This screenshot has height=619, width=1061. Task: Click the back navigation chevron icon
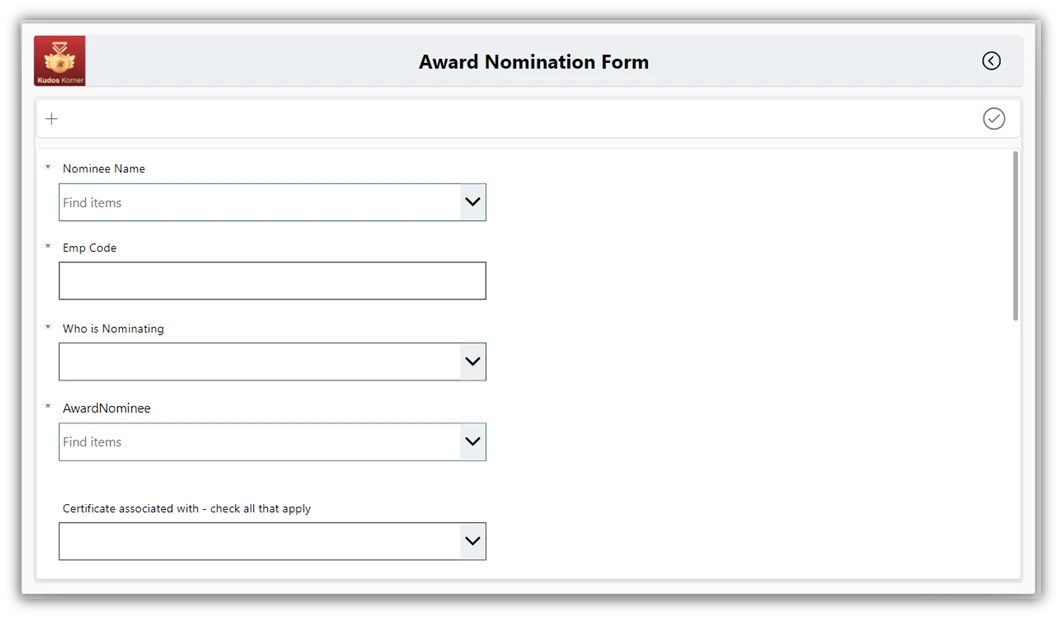pyautogui.click(x=991, y=61)
